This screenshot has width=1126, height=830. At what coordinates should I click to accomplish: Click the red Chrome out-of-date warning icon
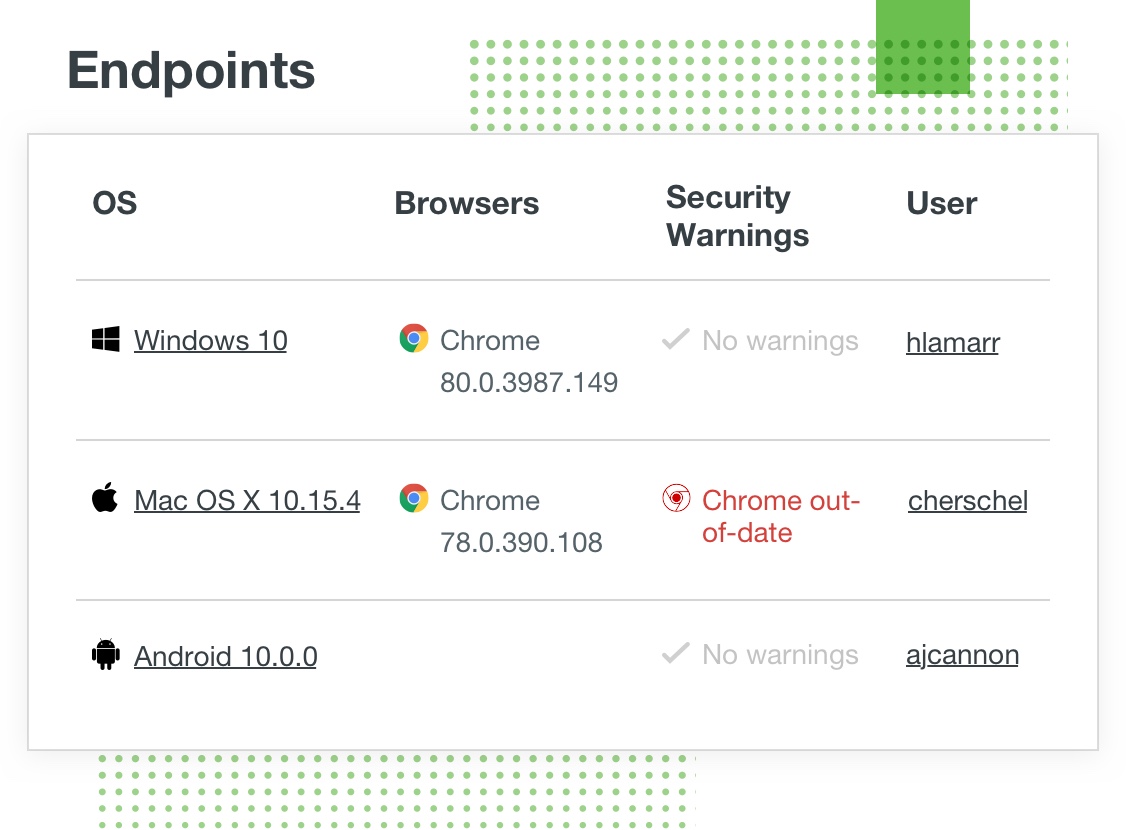pyautogui.click(x=676, y=499)
